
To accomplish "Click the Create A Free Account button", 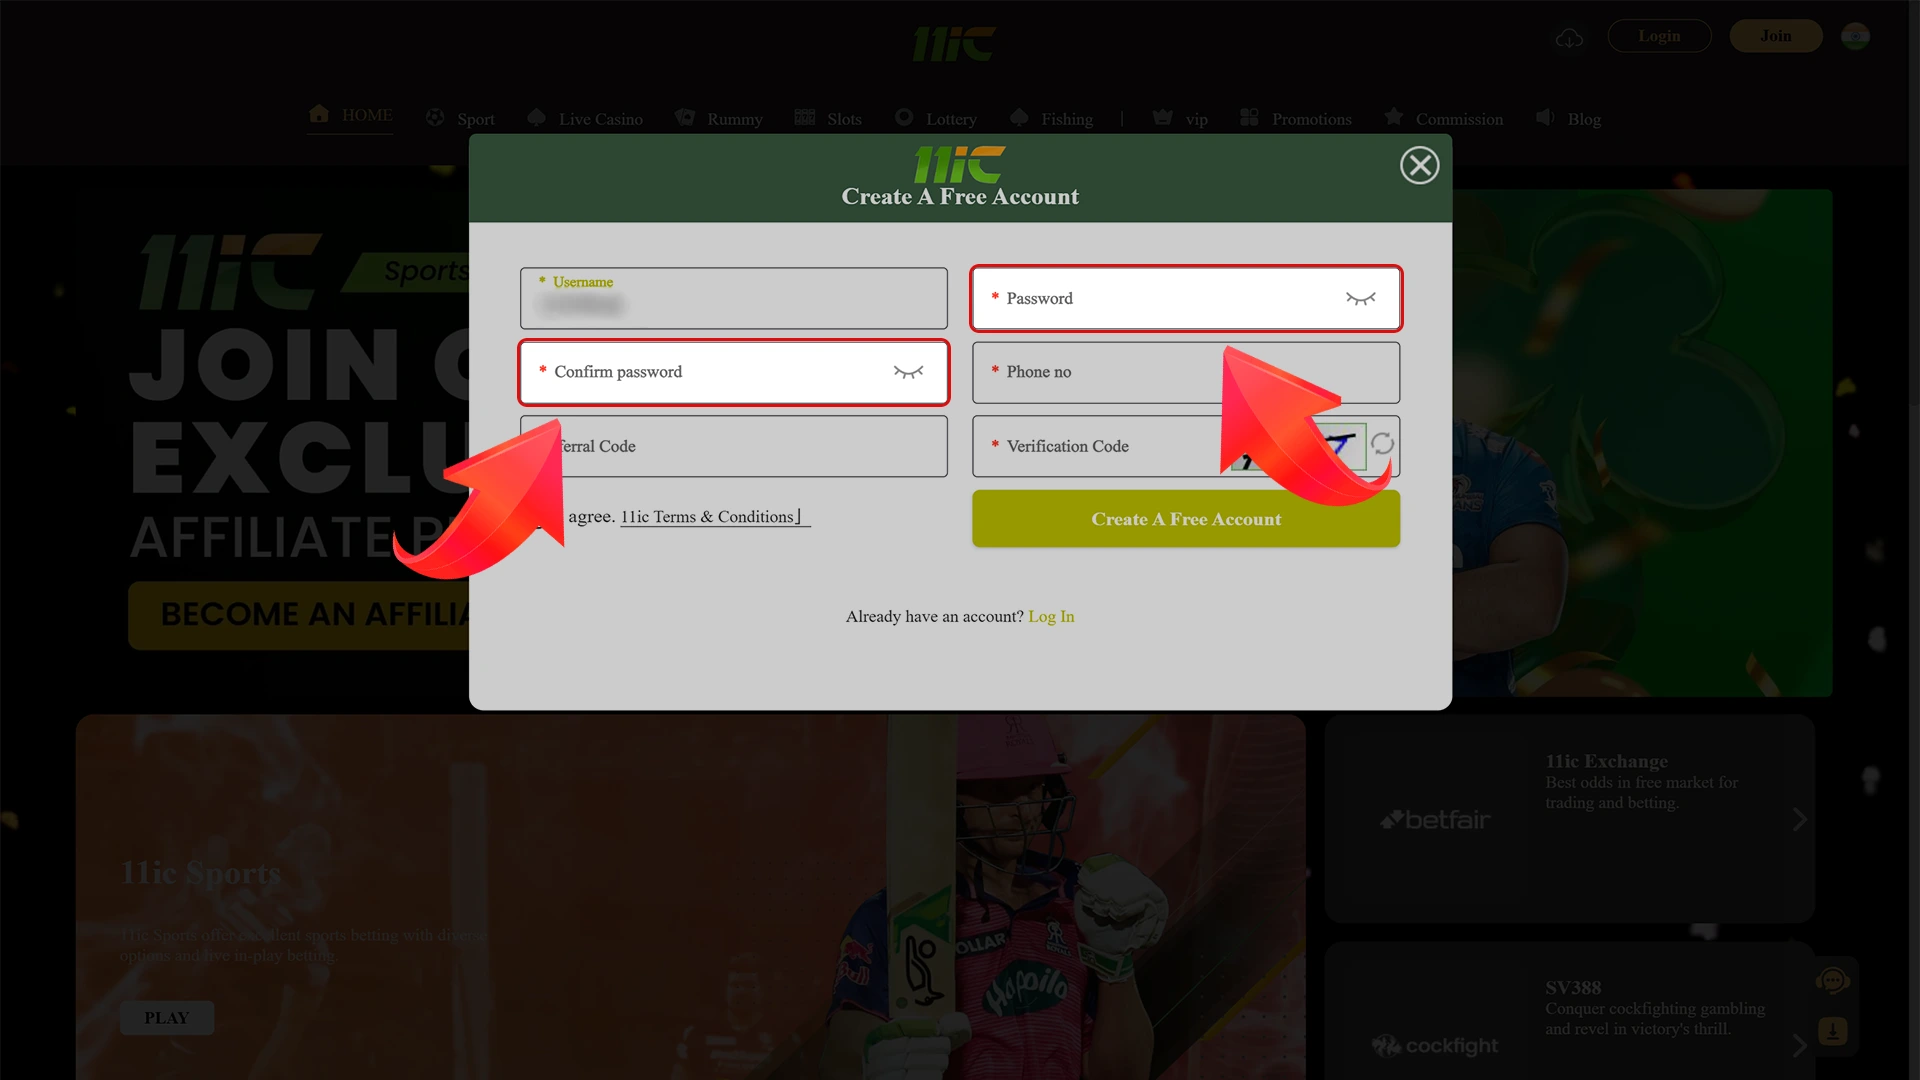I will (1185, 518).
